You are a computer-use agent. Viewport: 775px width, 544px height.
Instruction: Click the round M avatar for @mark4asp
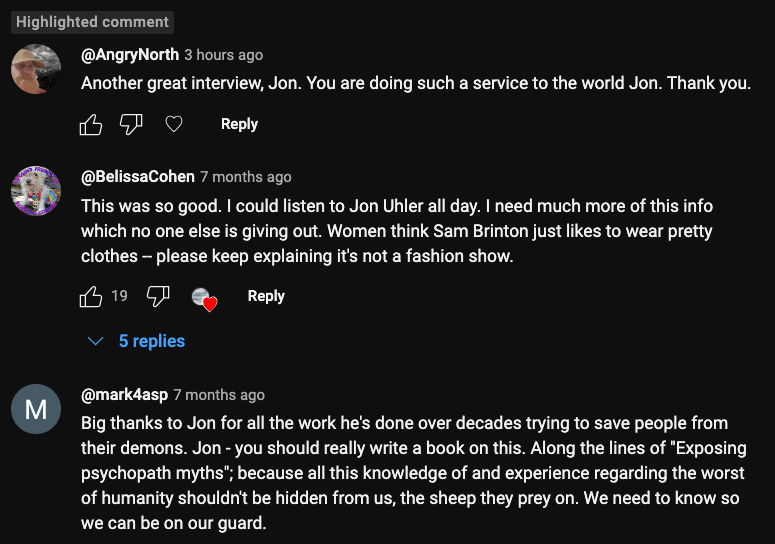click(x=36, y=409)
